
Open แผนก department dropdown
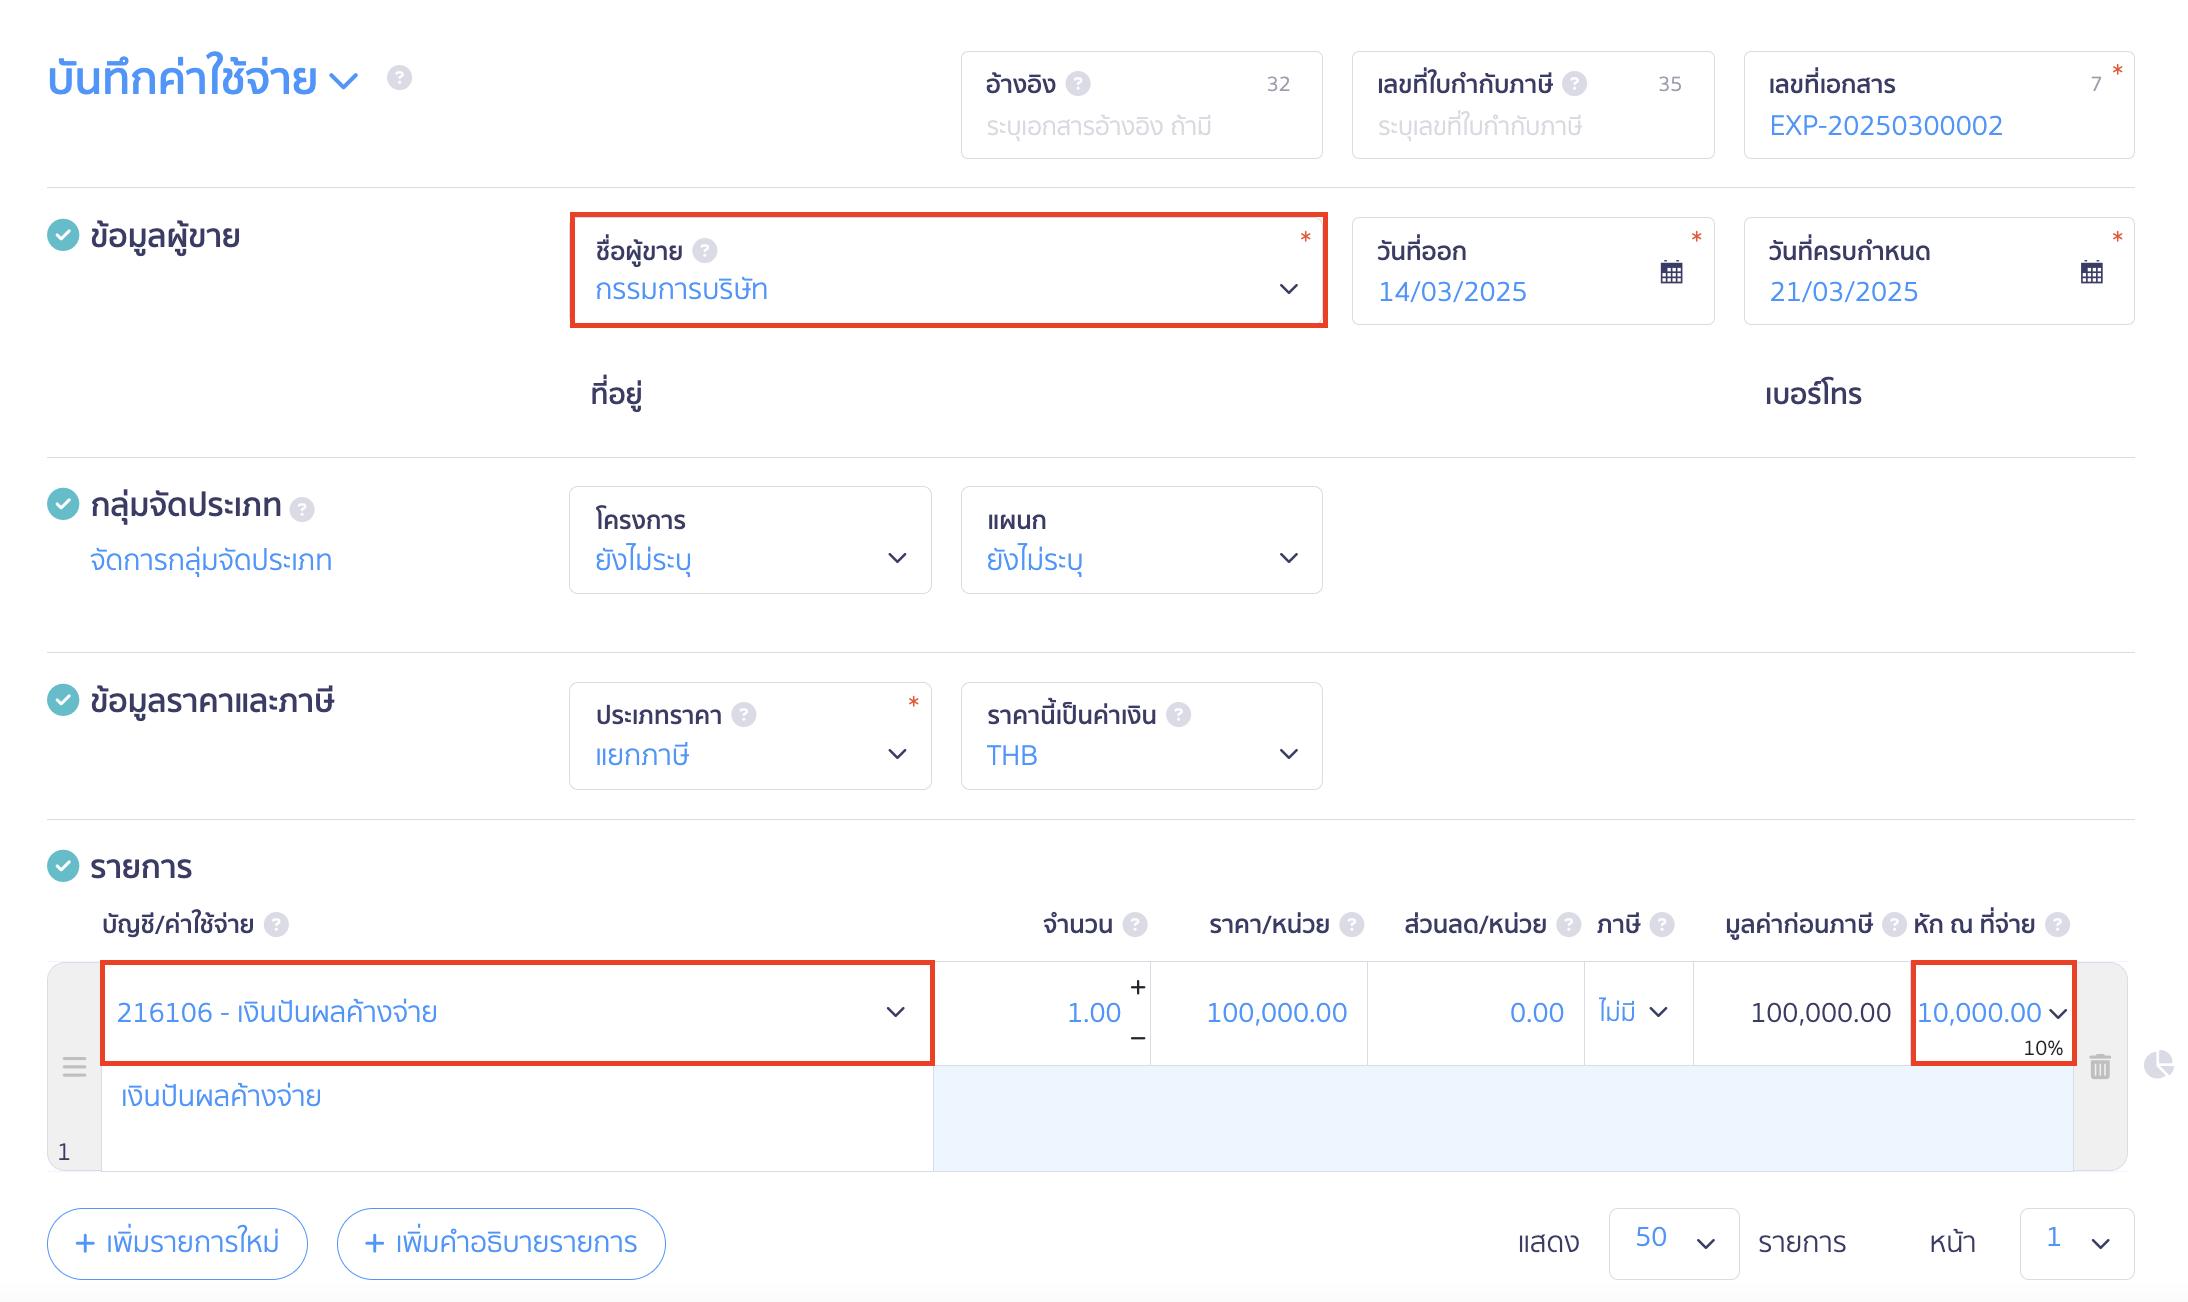(1141, 540)
